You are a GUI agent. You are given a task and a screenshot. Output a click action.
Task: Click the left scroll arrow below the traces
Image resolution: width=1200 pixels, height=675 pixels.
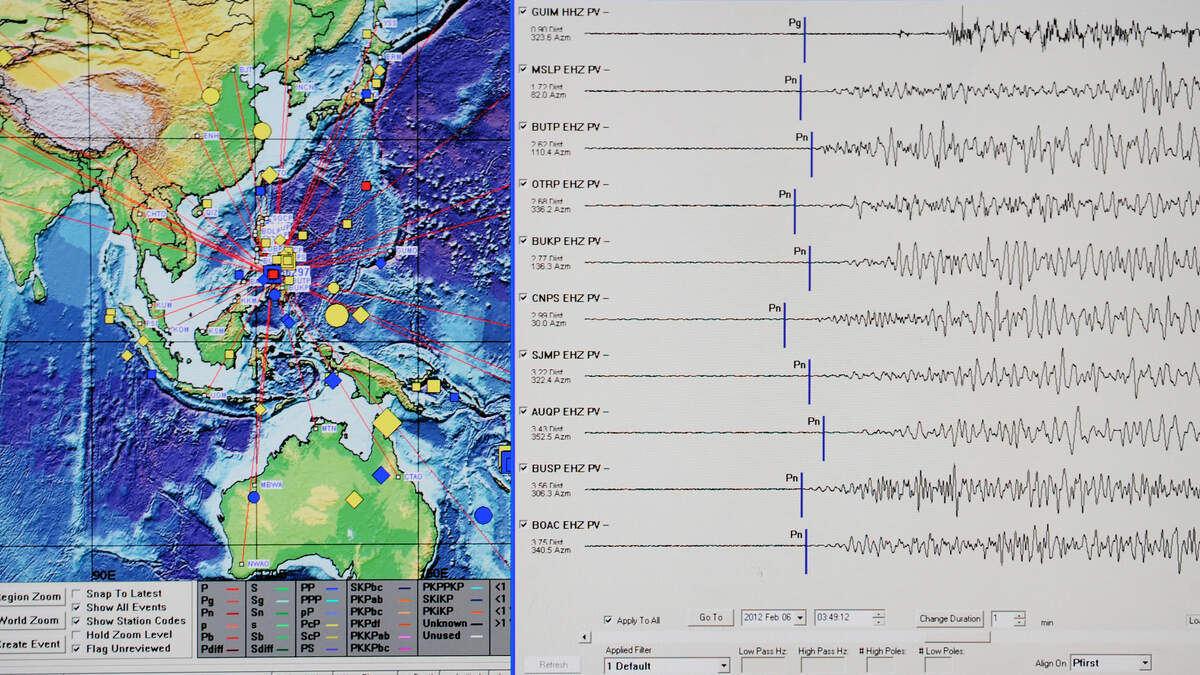585,636
